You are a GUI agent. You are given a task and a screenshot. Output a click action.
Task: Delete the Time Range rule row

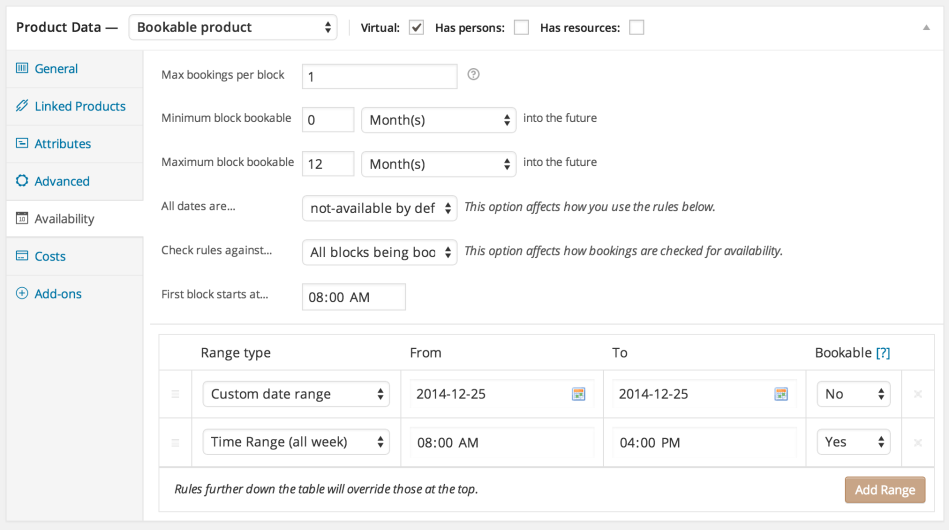pyautogui.click(x=918, y=442)
